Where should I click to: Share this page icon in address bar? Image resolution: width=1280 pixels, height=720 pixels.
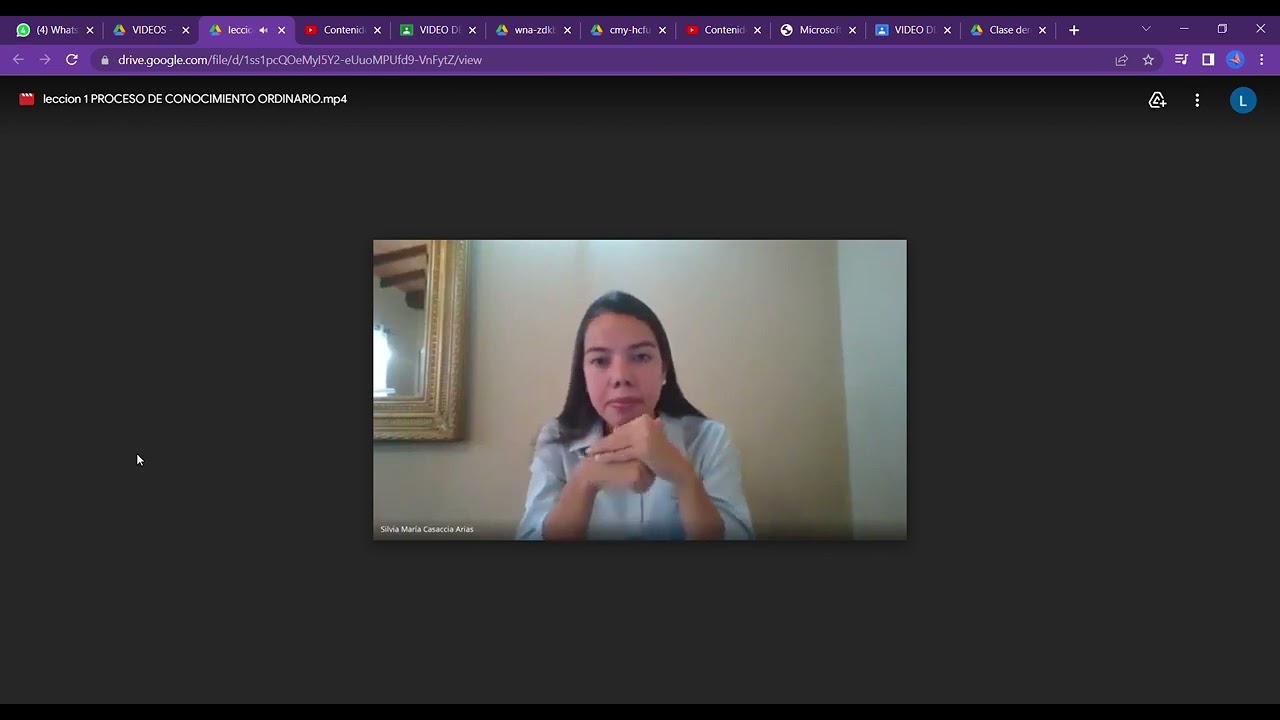click(1122, 60)
